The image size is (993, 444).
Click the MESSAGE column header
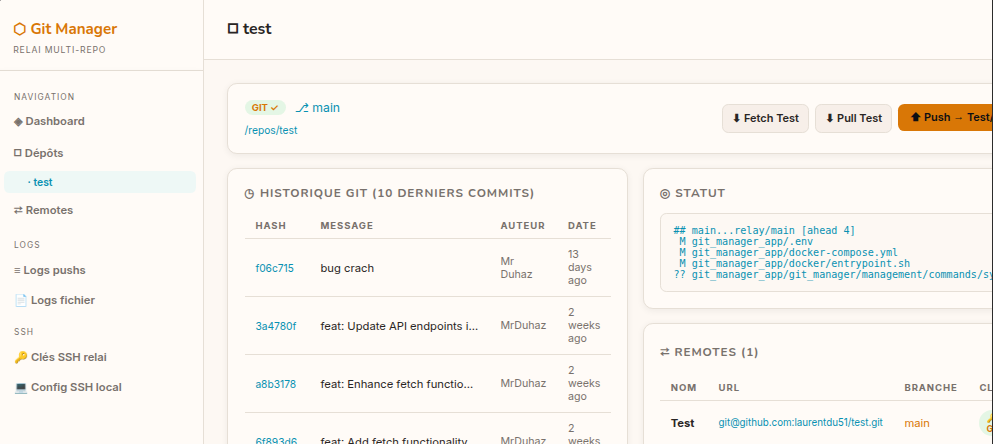347,225
